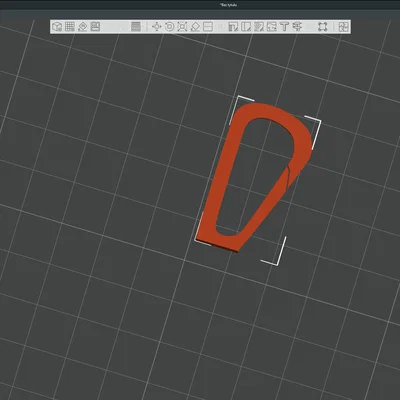This screenshot has width=400, height=400.
Task: Select the Scale tool with corner arrows
Action: tap(182, 27)
